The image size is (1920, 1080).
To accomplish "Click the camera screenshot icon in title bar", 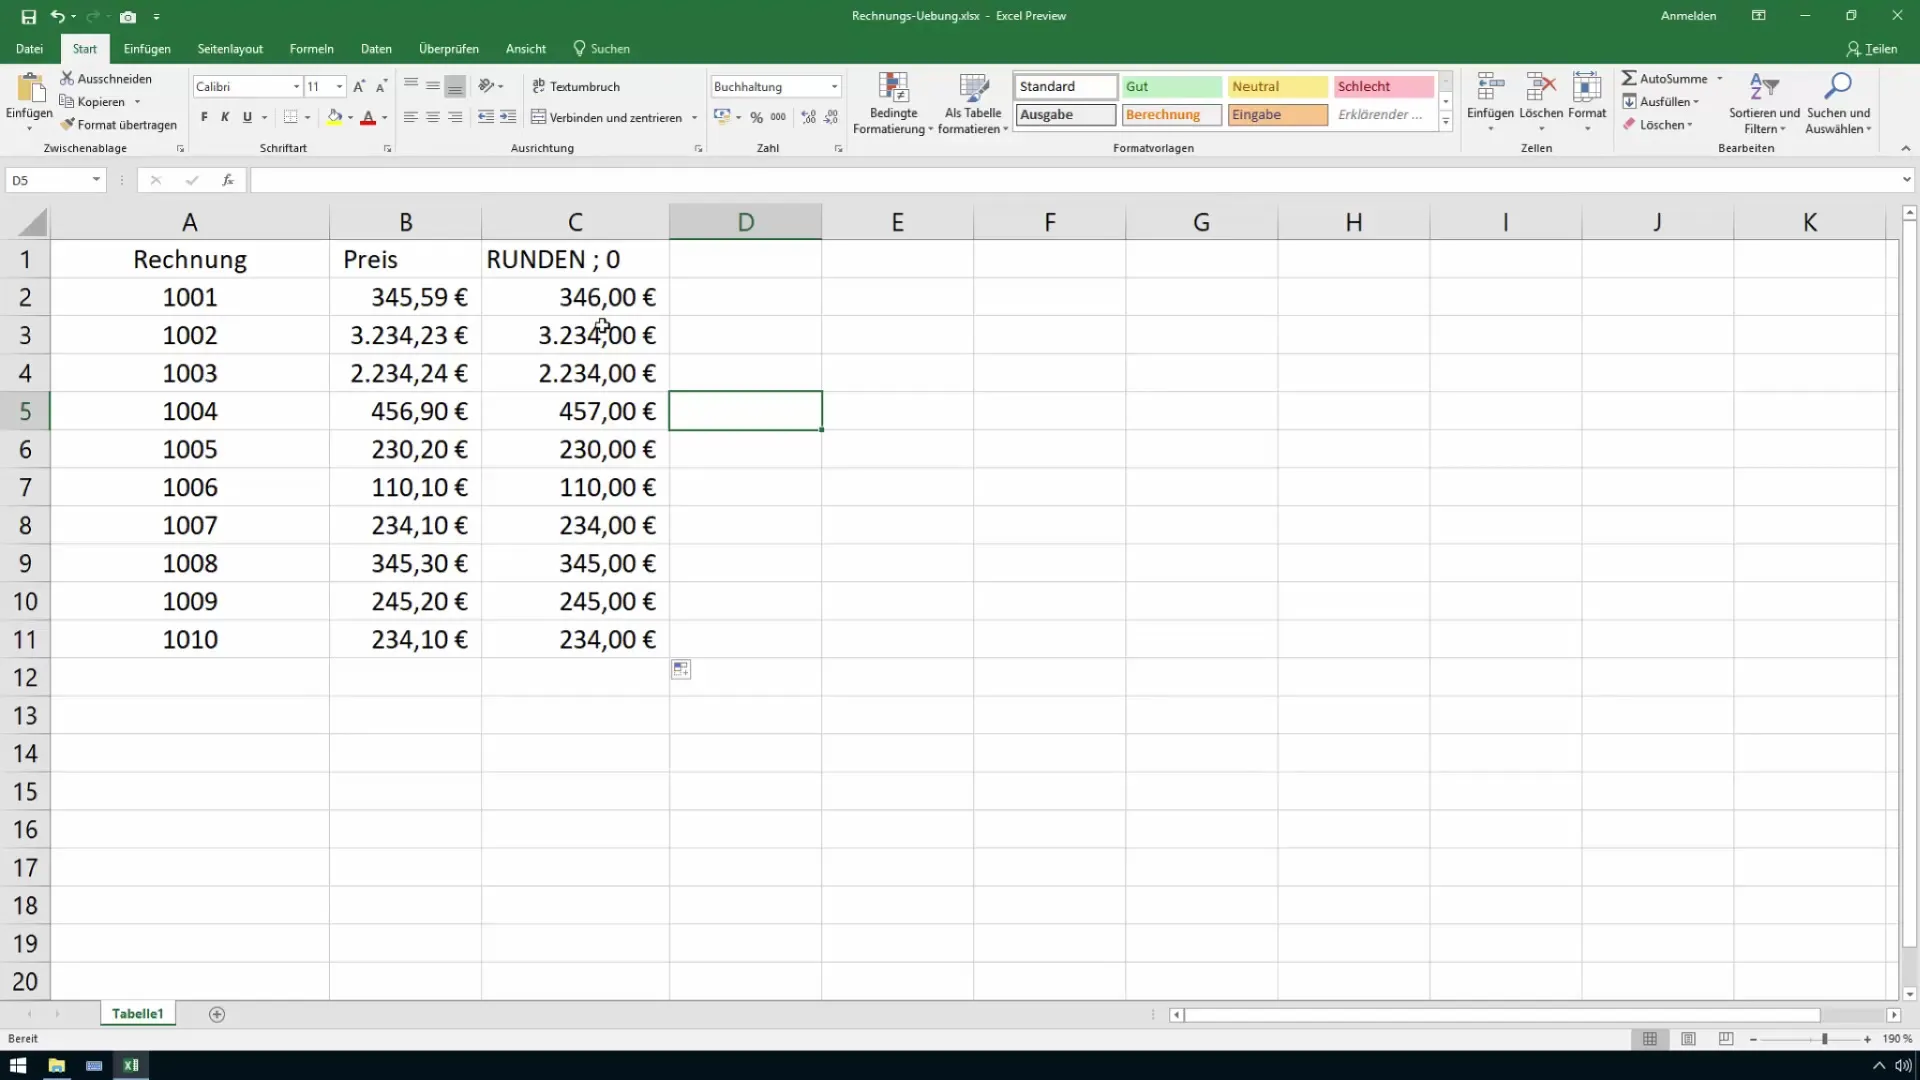I will [x=128, y=16].
